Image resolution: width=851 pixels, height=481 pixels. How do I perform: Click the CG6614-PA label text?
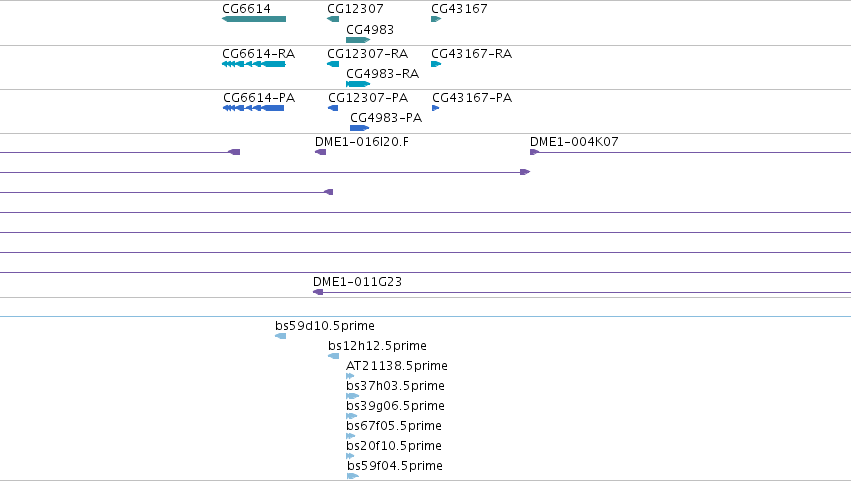(x=259, y=98)
